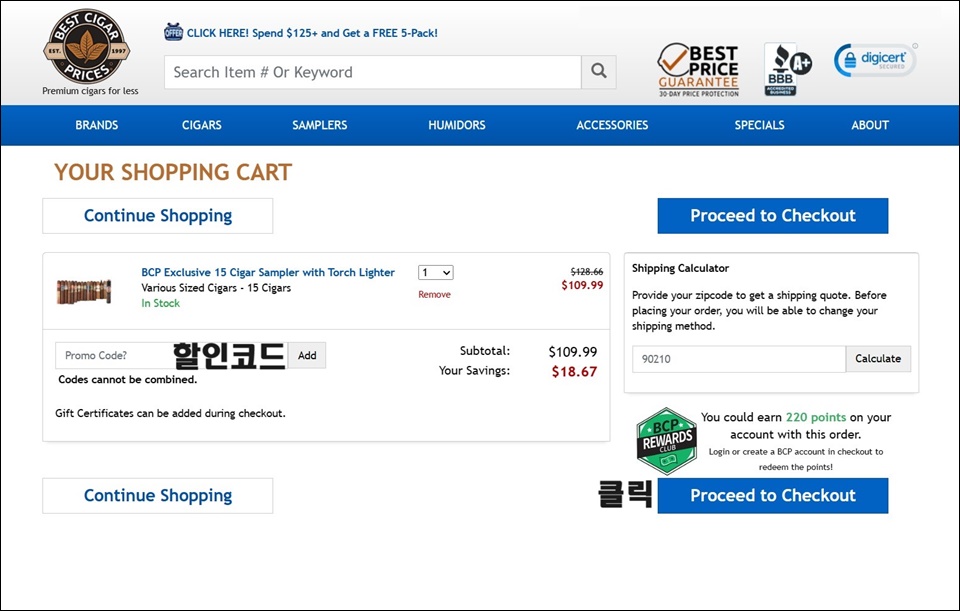The width and height of the screenshot is (960, 611).
Task: Click the top Continue Shopping button
Action: (x=157, y=216)
